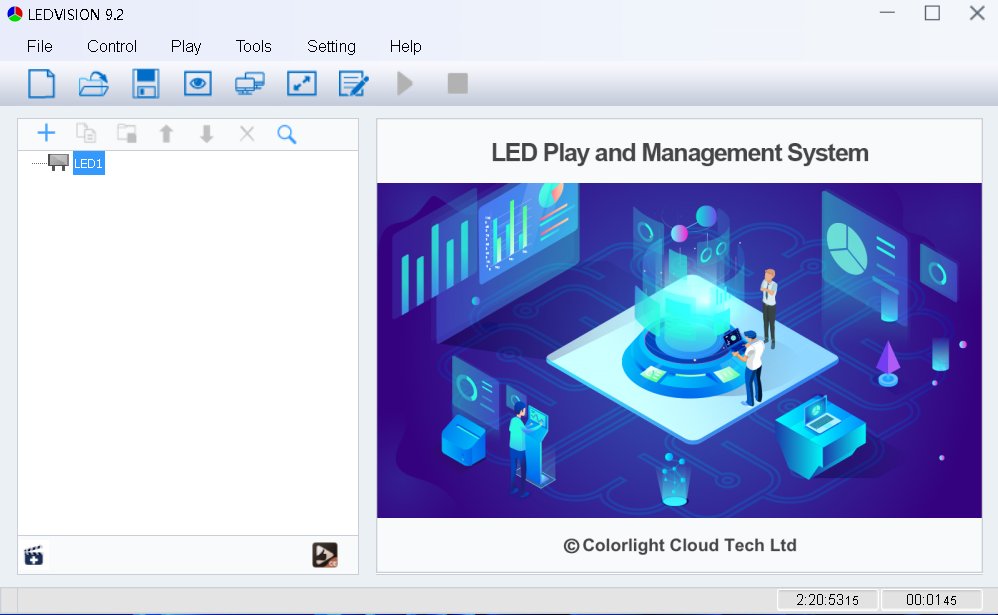This screenshot has height=615, width=998.
Task: Create a new program file
Action: [x=42, y=83]
